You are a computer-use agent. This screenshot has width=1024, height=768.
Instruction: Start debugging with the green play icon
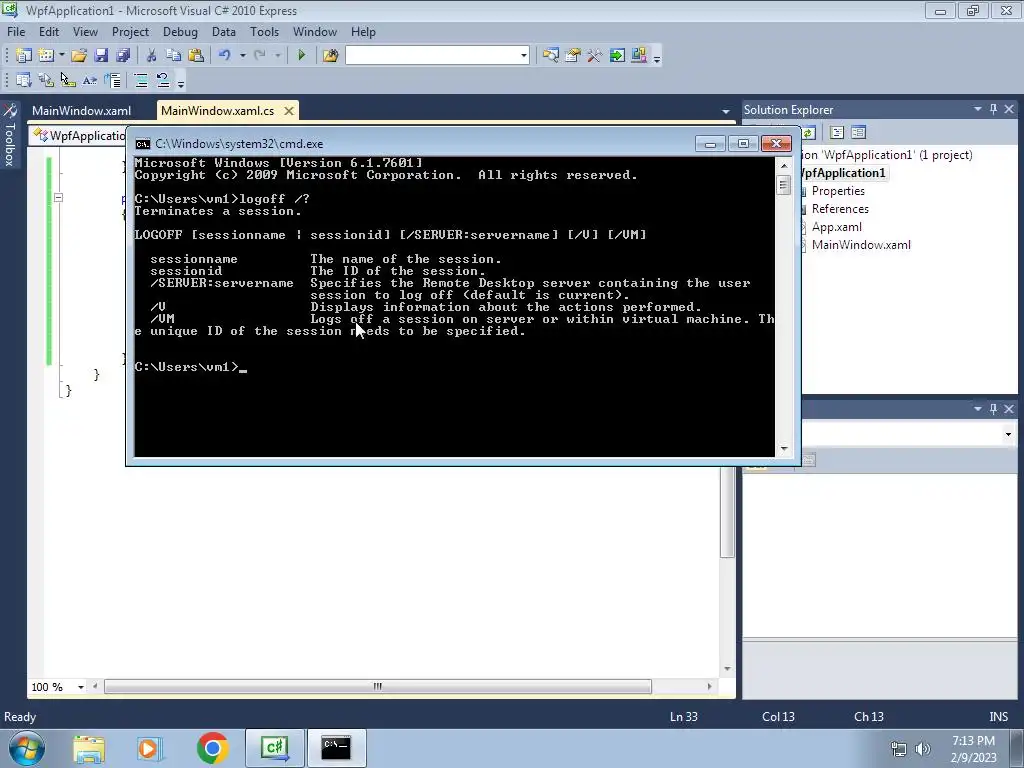tap(302, 56)
